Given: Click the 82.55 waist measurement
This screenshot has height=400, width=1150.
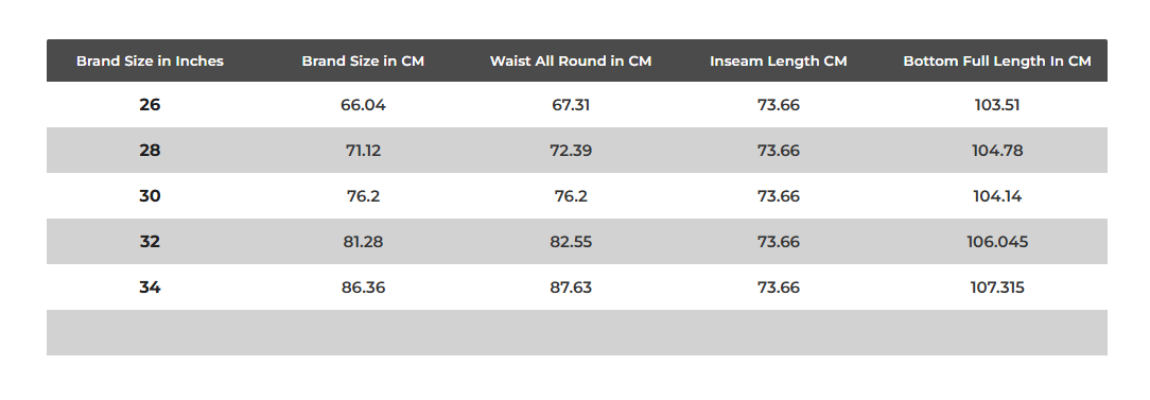Looking at the screenshot, I should coord(570,242).
